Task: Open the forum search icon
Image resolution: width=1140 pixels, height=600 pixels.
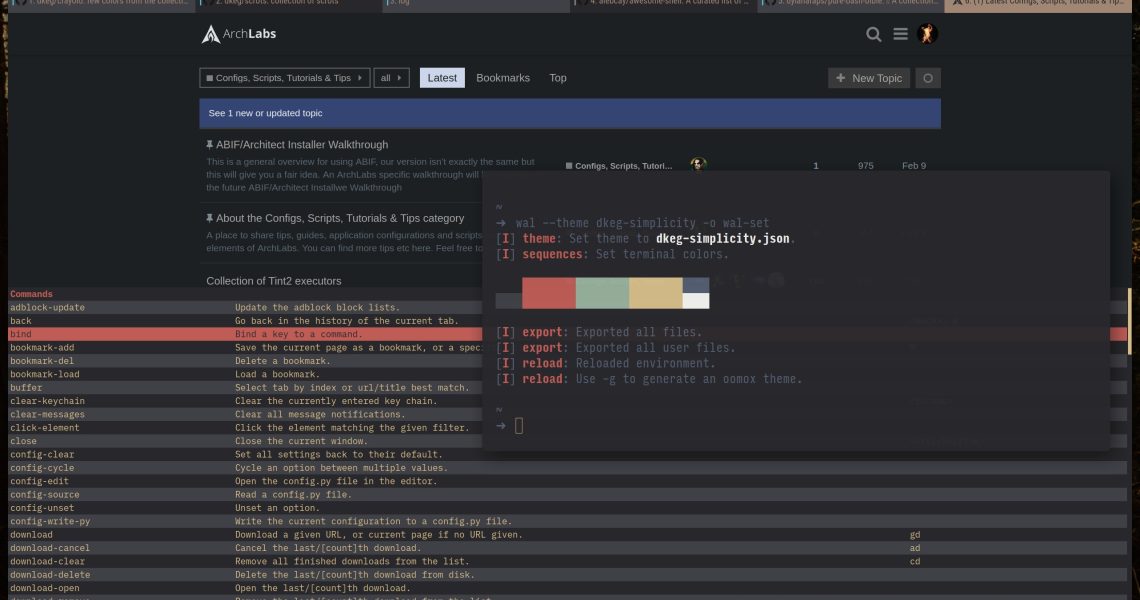Action: (873, 34)
